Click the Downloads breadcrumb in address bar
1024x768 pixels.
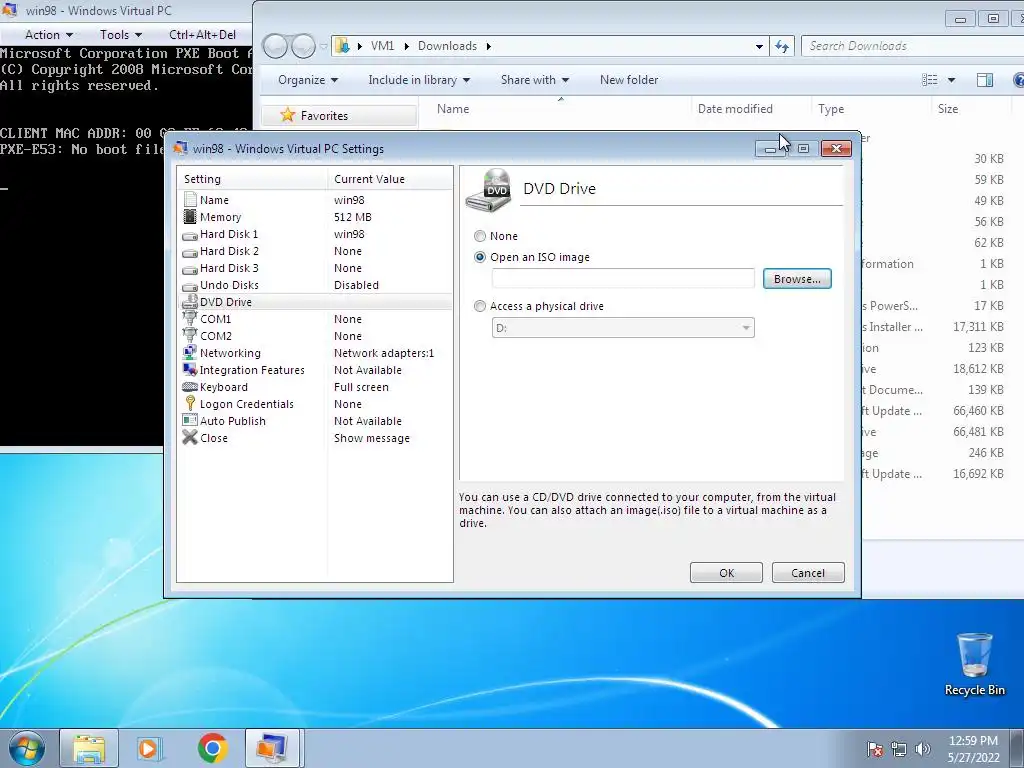point(447,46)
